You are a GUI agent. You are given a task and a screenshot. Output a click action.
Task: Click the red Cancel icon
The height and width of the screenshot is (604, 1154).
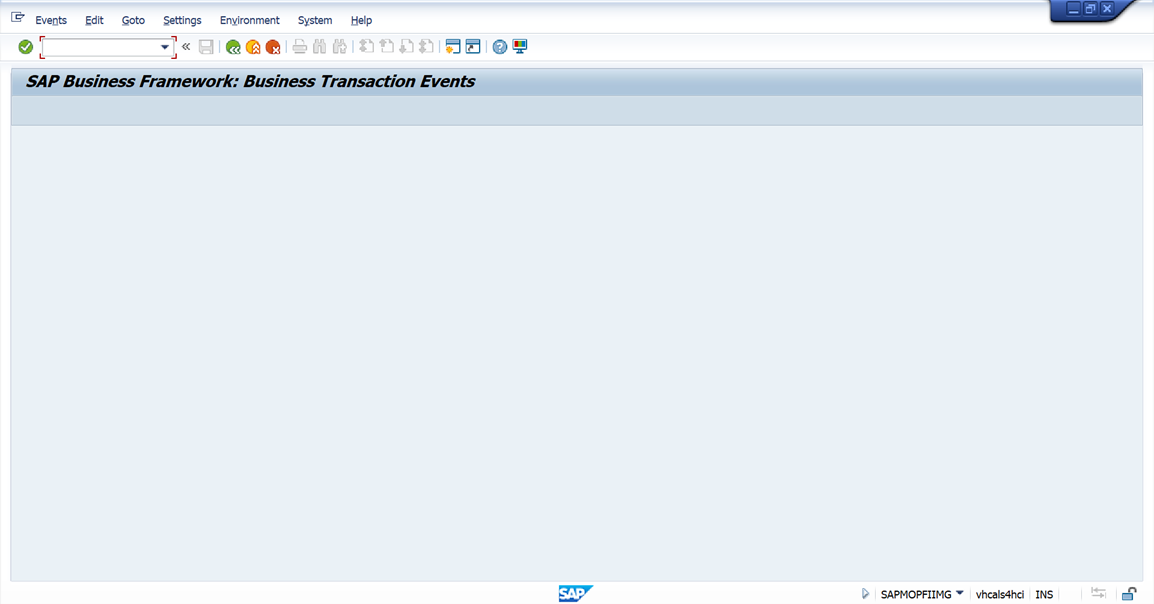coord(272,47)
